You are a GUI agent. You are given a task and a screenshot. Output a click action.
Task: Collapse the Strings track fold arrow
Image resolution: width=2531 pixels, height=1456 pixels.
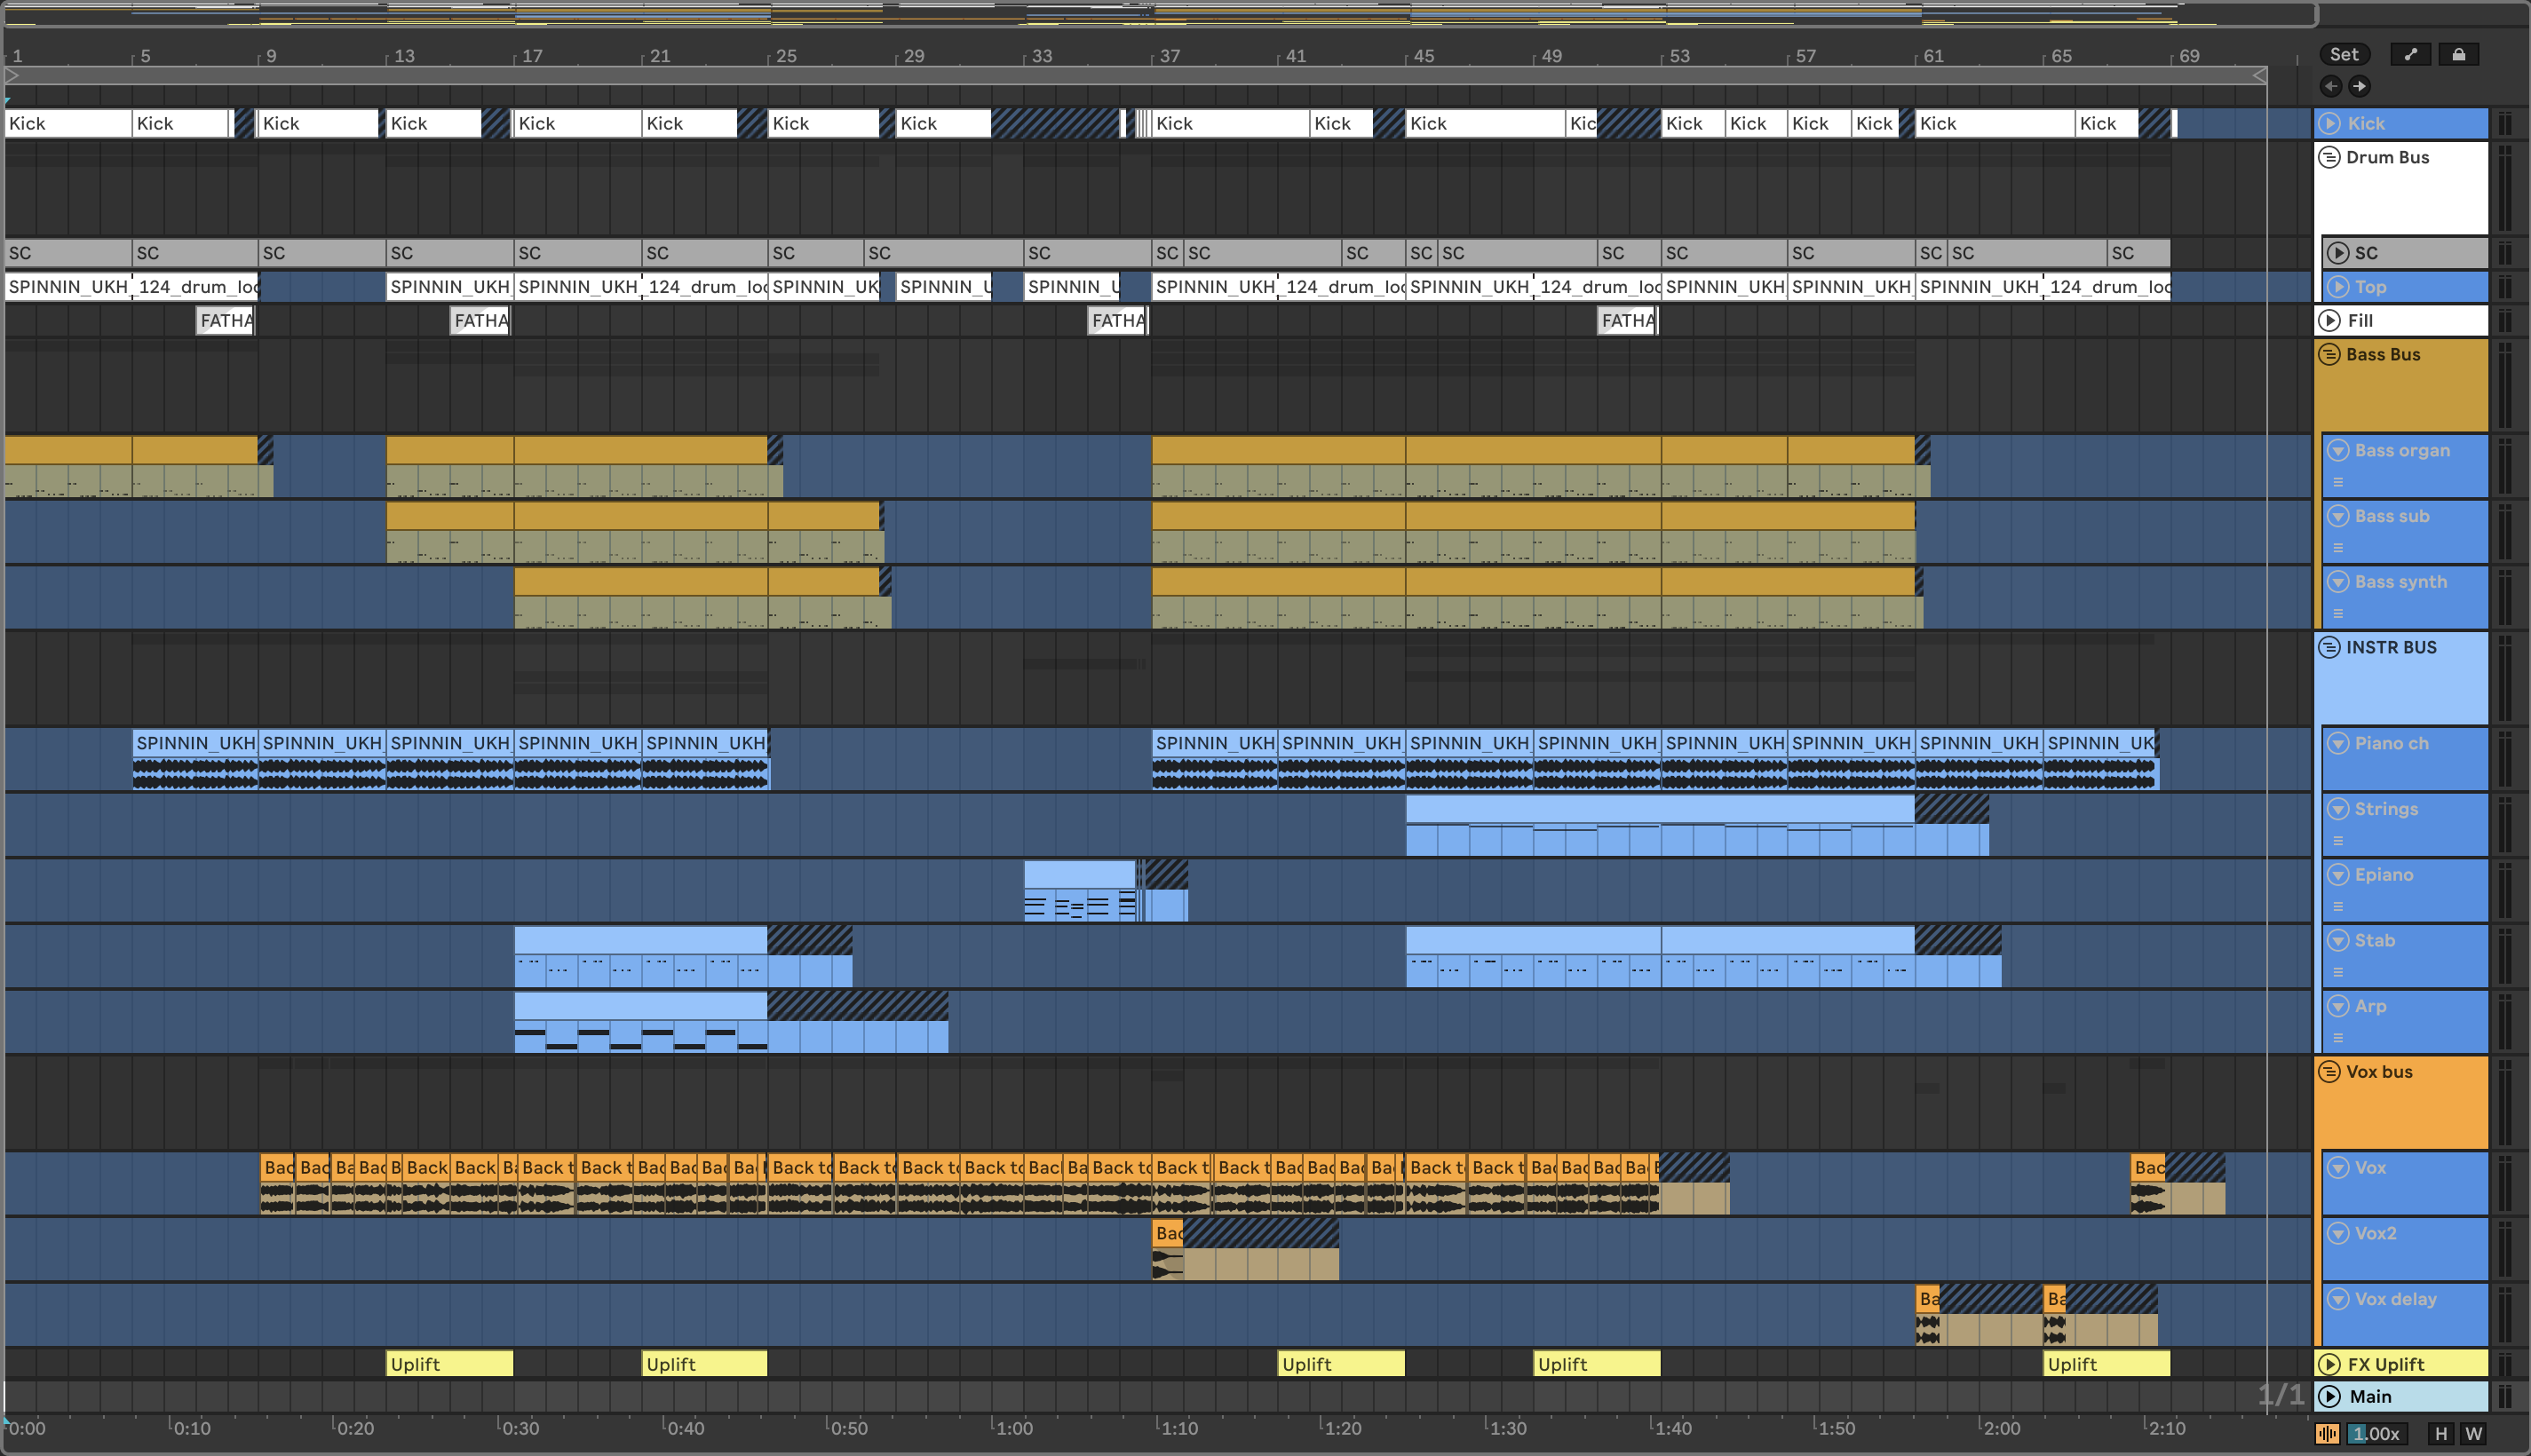pos(2337,808)
